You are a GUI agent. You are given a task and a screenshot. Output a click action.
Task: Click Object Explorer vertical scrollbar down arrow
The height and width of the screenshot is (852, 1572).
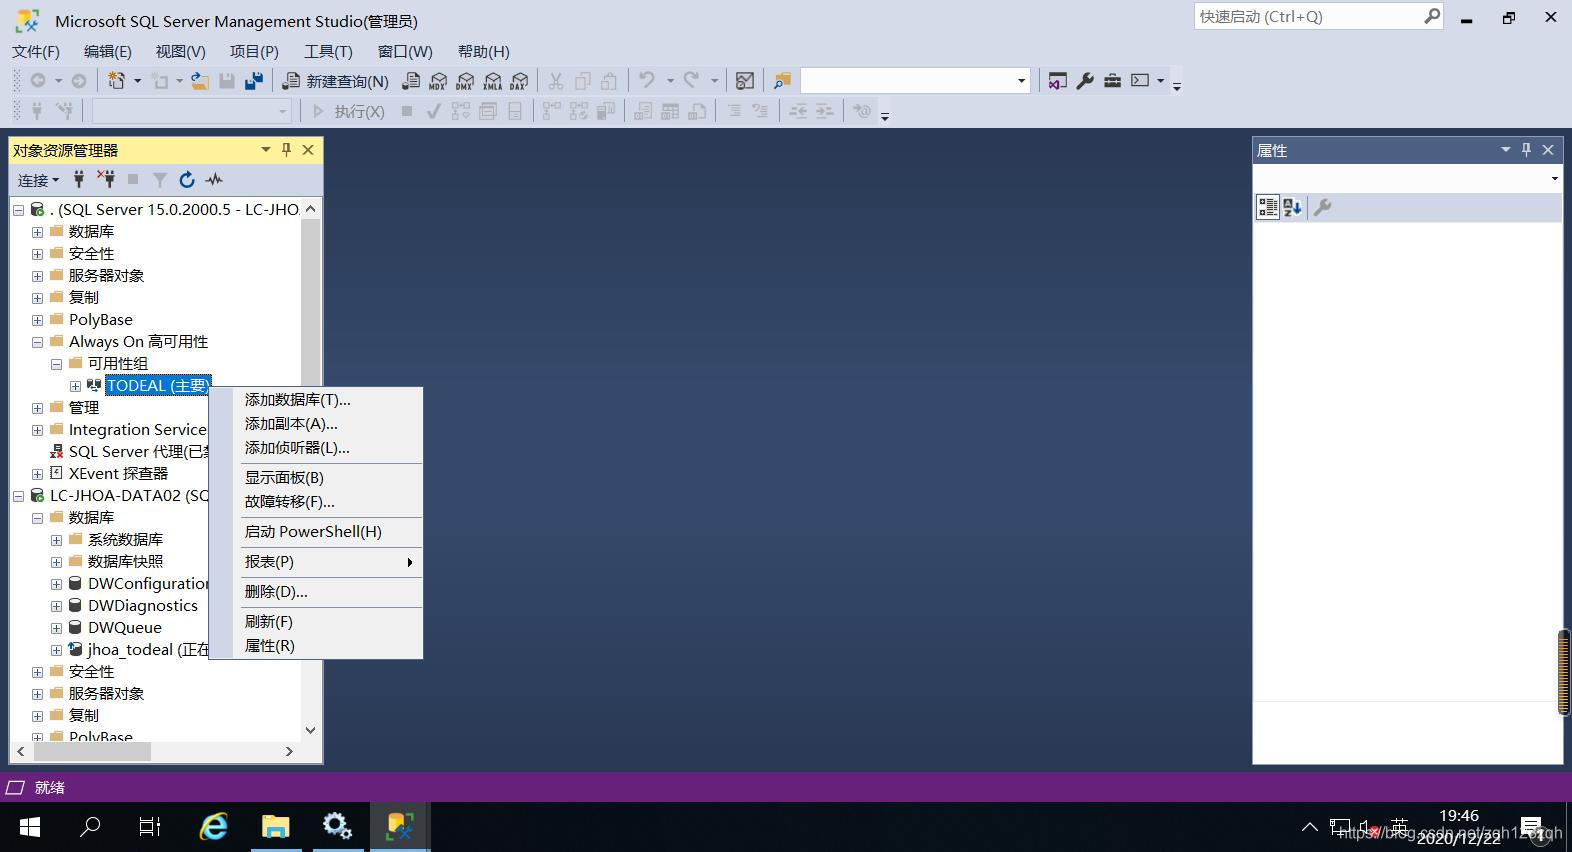[x=310, y=730]
